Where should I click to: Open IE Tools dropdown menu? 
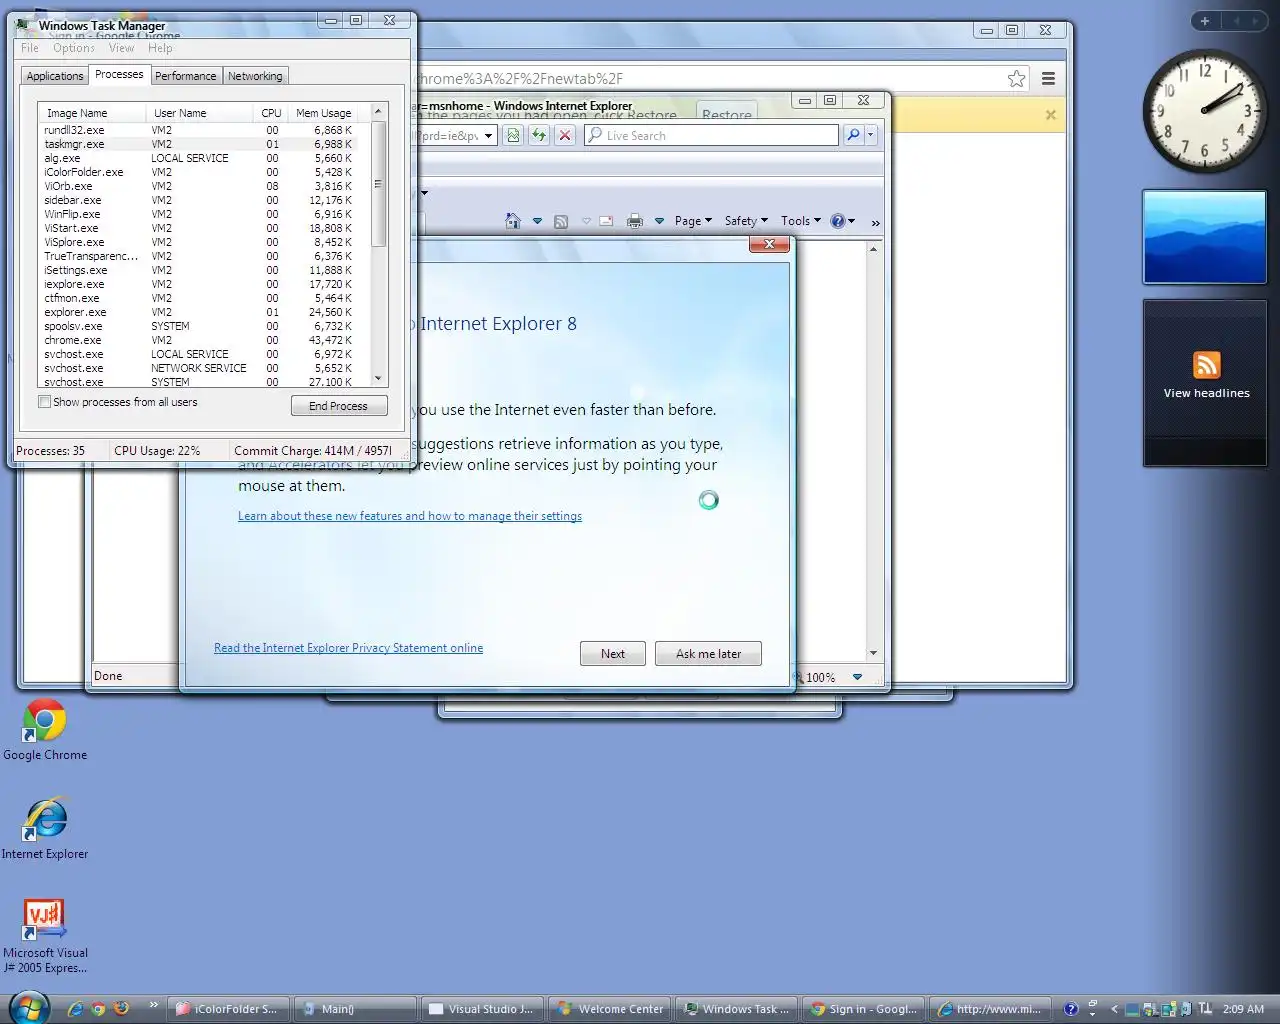tap(801, 221)
